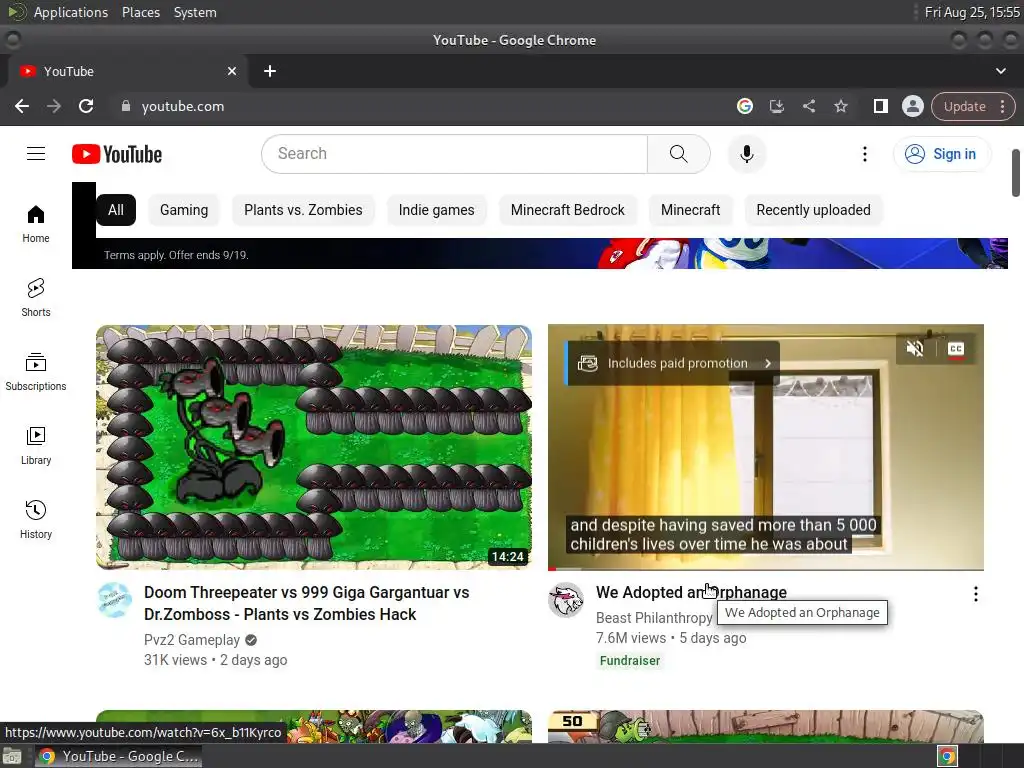
Task: Toggle closed captions on the preview
Action: tap(955, 349)
